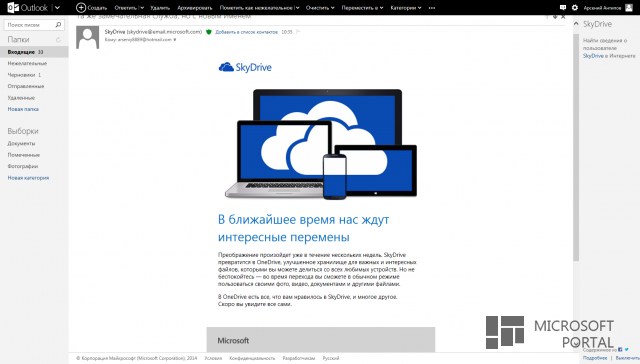Open the Переместить в dropdown menu

(362, 8)
